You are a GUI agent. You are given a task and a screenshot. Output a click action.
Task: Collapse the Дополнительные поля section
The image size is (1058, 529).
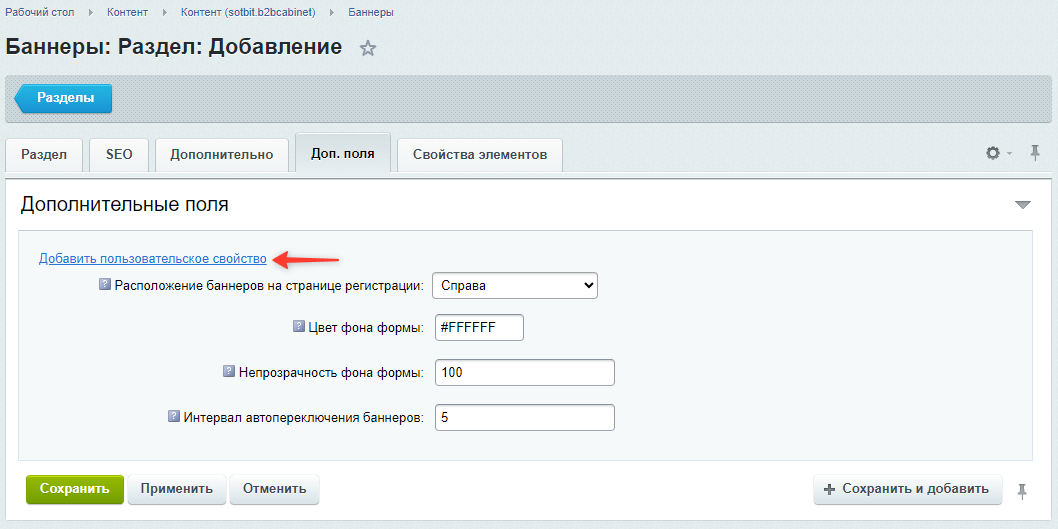(x=1023, y=204)
